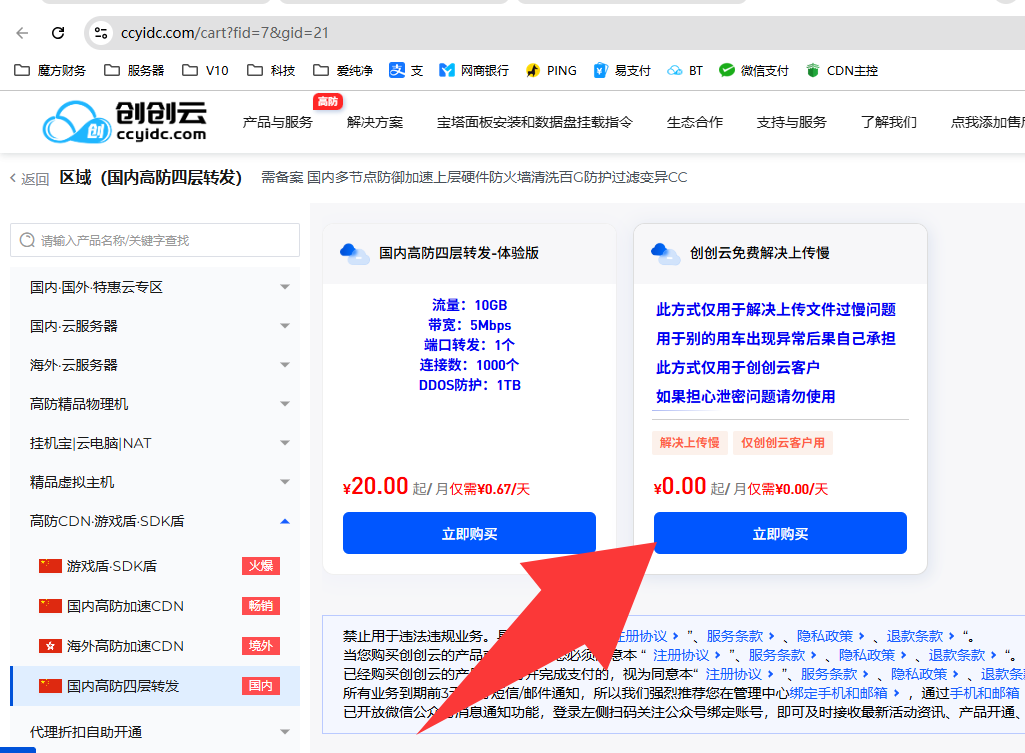Open the 产品与服务 navigation menu
This screenshot has width=1025, height=753.
277,122
